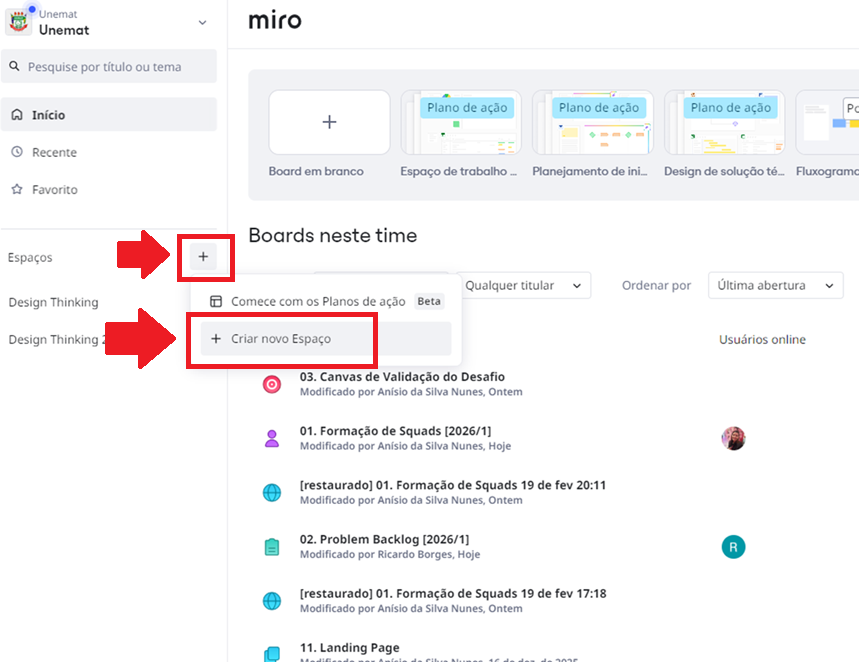Click the clipboard icon of Problem Backlog
This screenshot has width=859, height=662.
272,547
